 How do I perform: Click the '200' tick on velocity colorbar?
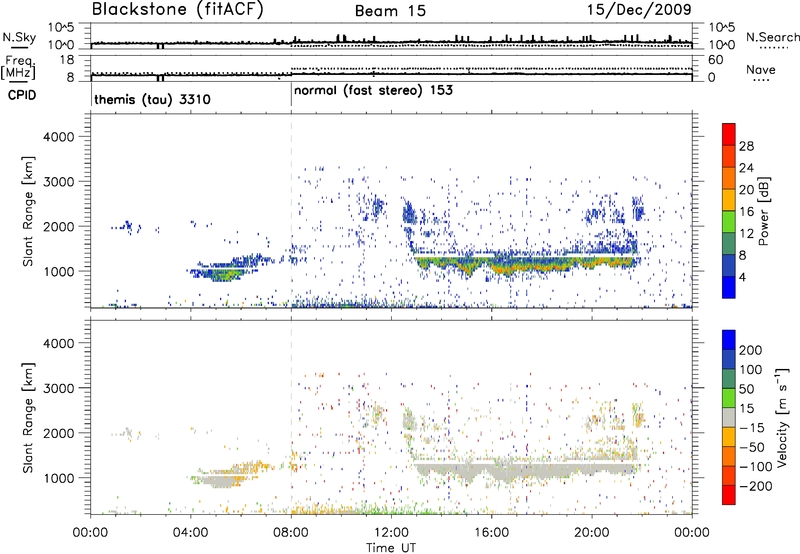[751, 350]
